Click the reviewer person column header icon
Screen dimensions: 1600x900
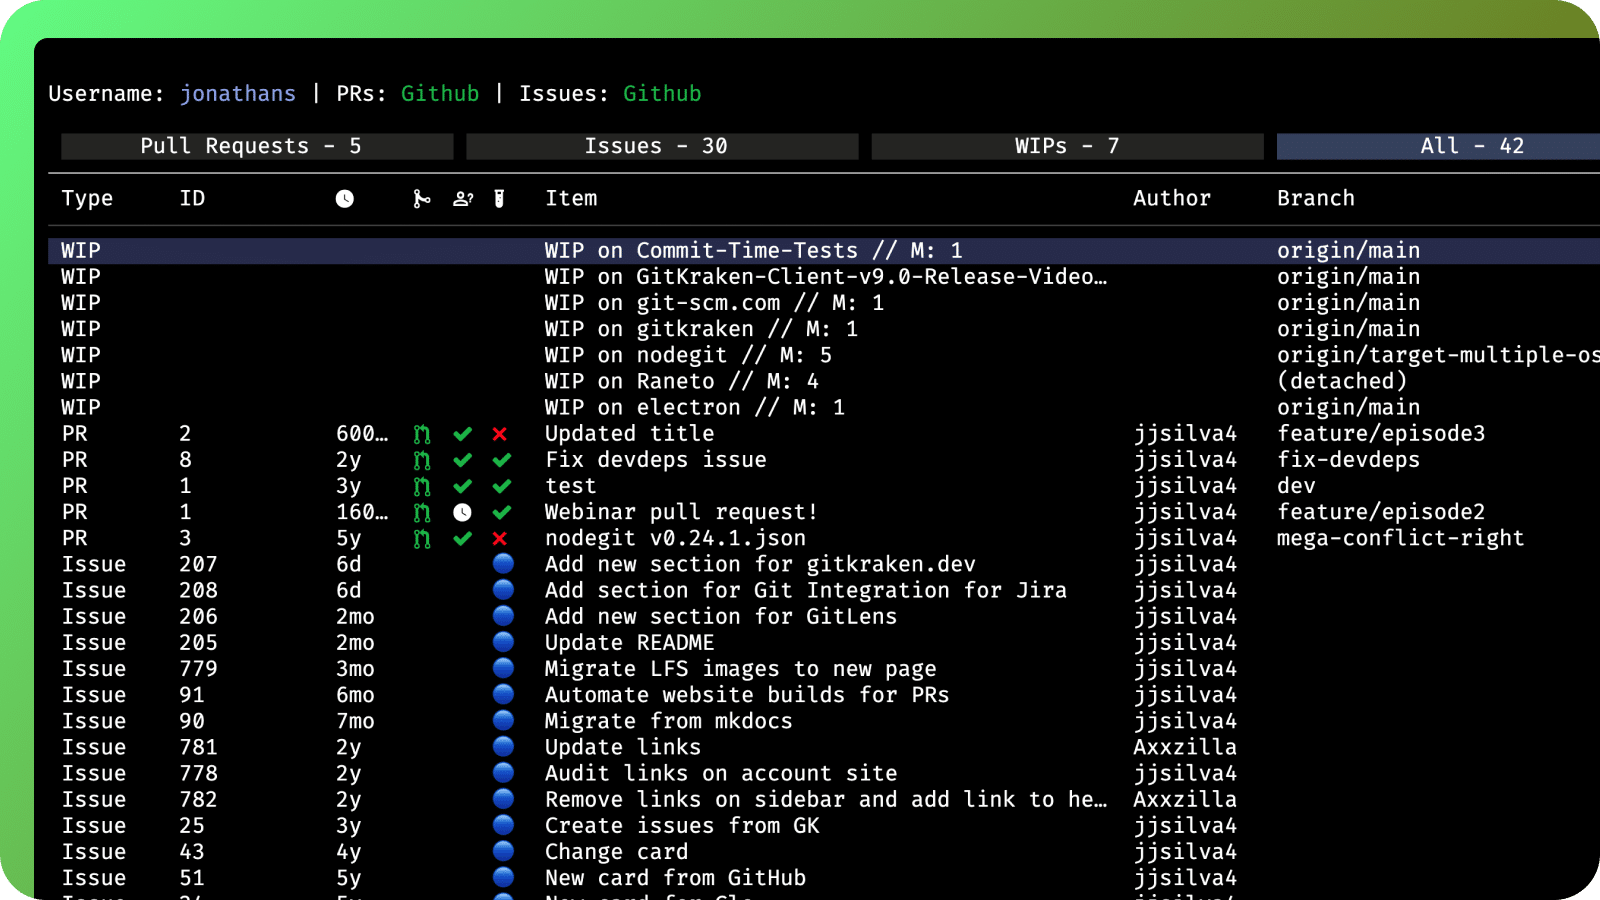461,198
